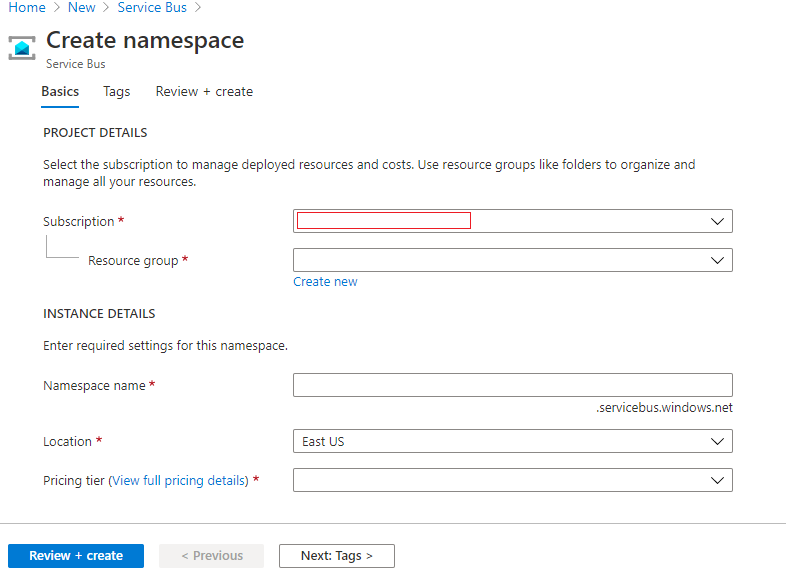Image resolution: width=786 pixels, height=587 pixels.
Task: Open the Review + create tab
Action: [204, 91]
